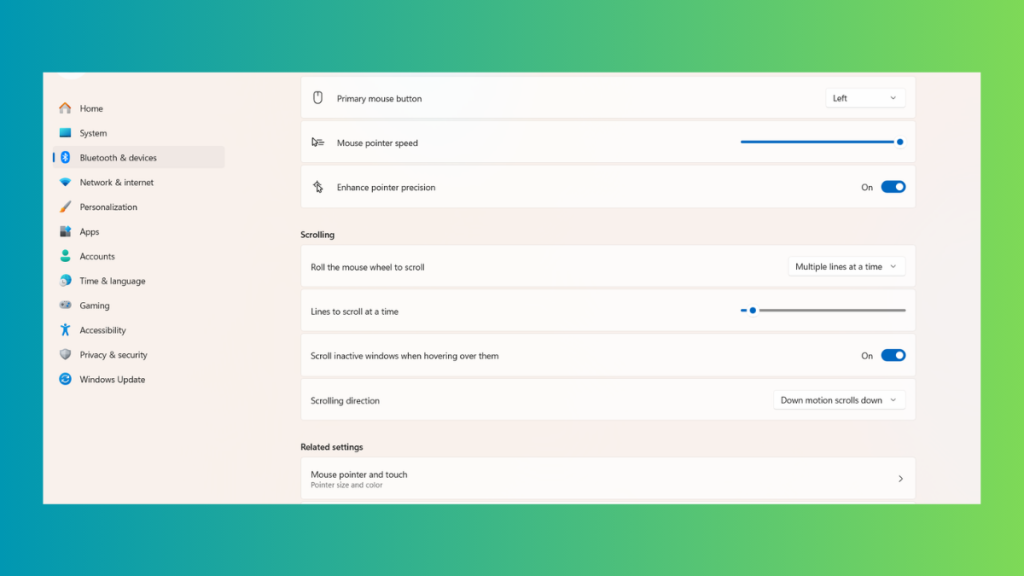The height and width of the screenshot is (576, 1024).
Task: Open the Primary mouse button Left dropdown
Action: 865,98
